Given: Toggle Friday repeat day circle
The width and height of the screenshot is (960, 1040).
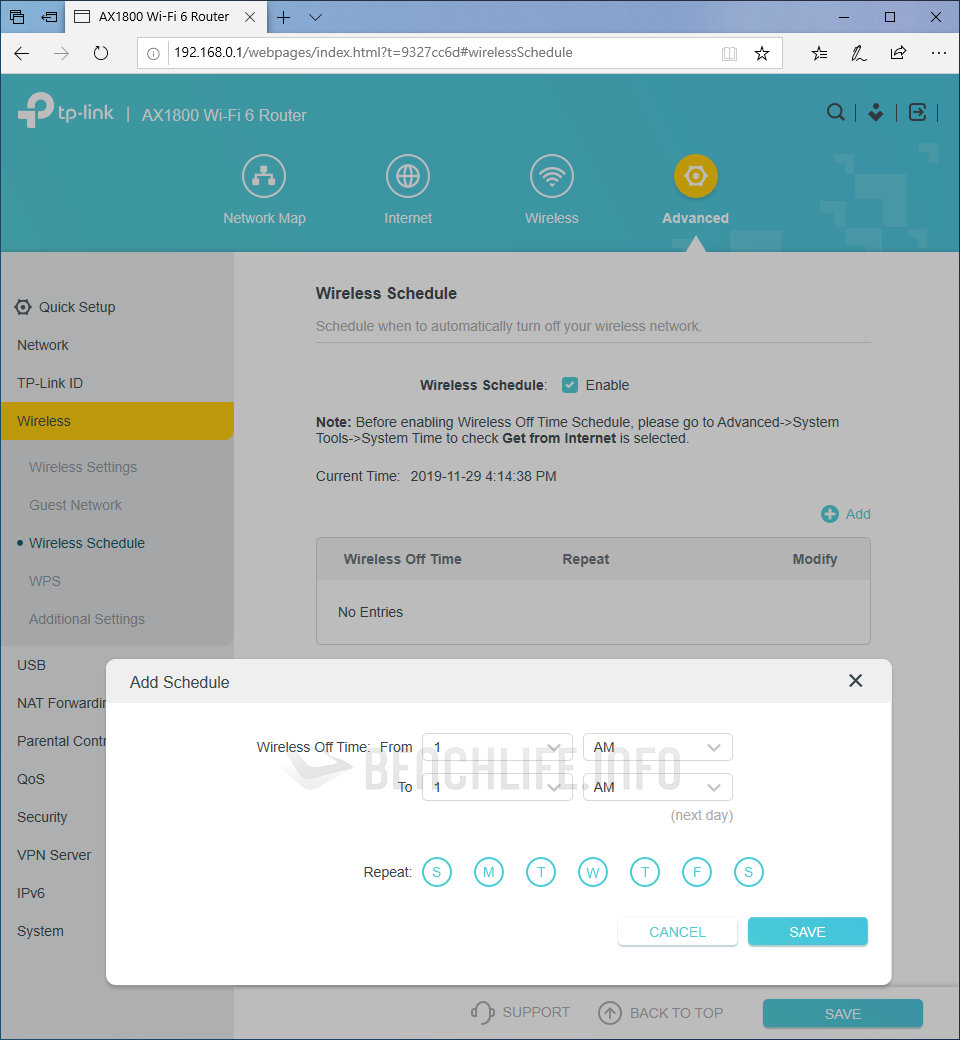Looking at the screenshot, I should click(697, 872).
